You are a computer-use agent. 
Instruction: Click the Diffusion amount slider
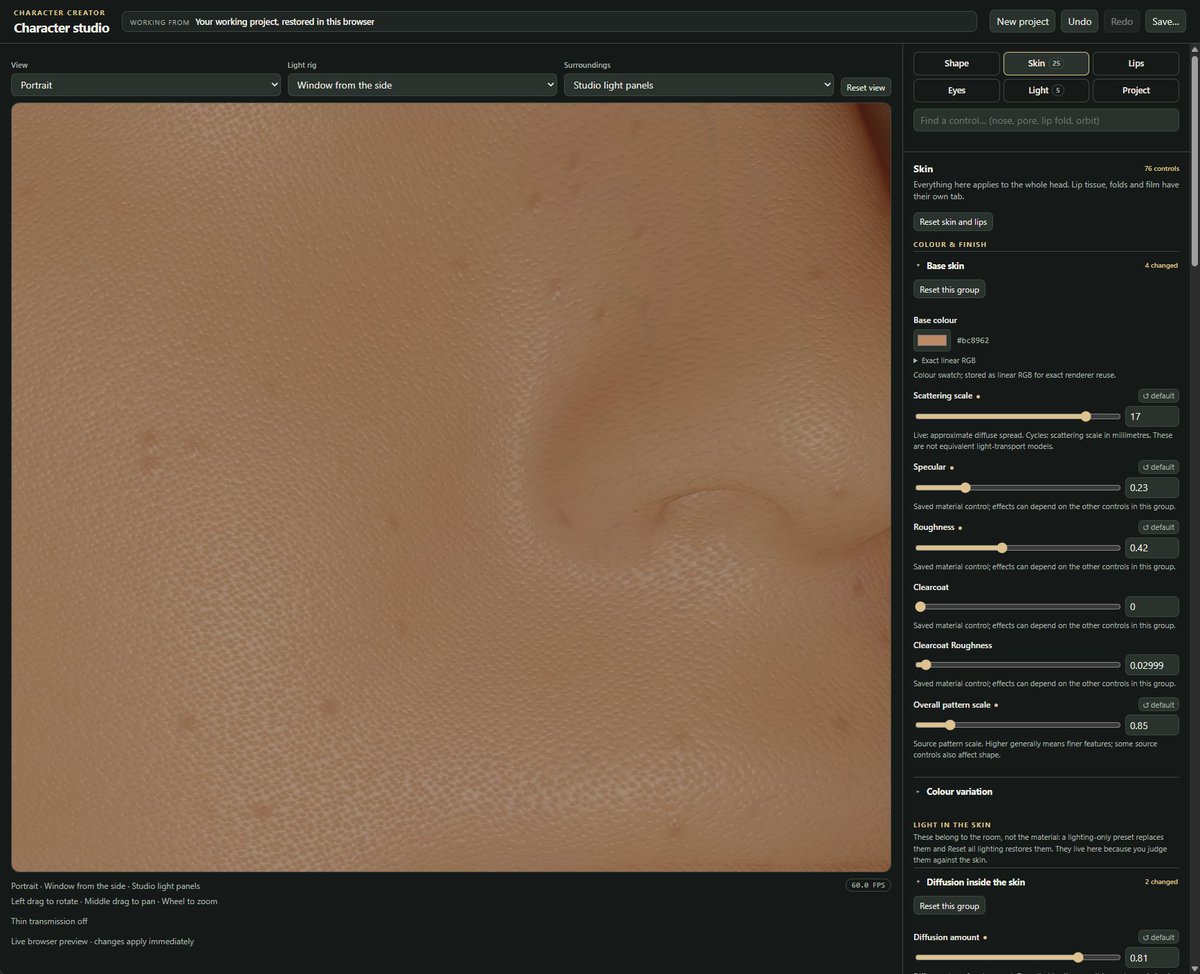pos(1017,958)
